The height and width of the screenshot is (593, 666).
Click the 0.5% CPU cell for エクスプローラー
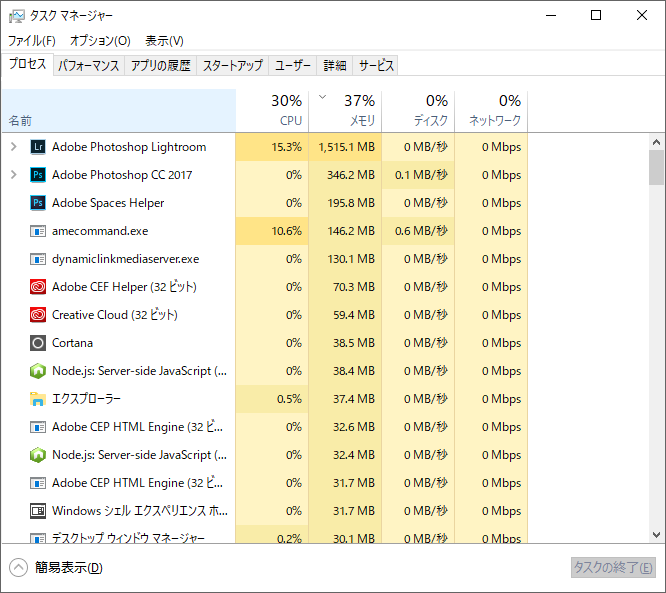(x=272, y=399)
